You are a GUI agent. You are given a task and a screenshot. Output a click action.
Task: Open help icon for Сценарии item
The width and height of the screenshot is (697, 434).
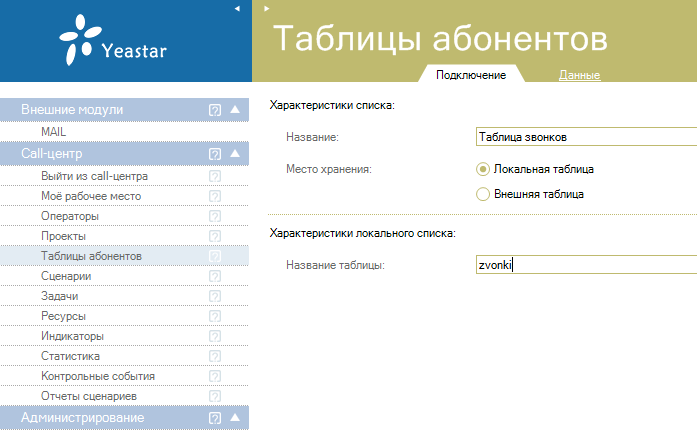[x=214, y=276]
